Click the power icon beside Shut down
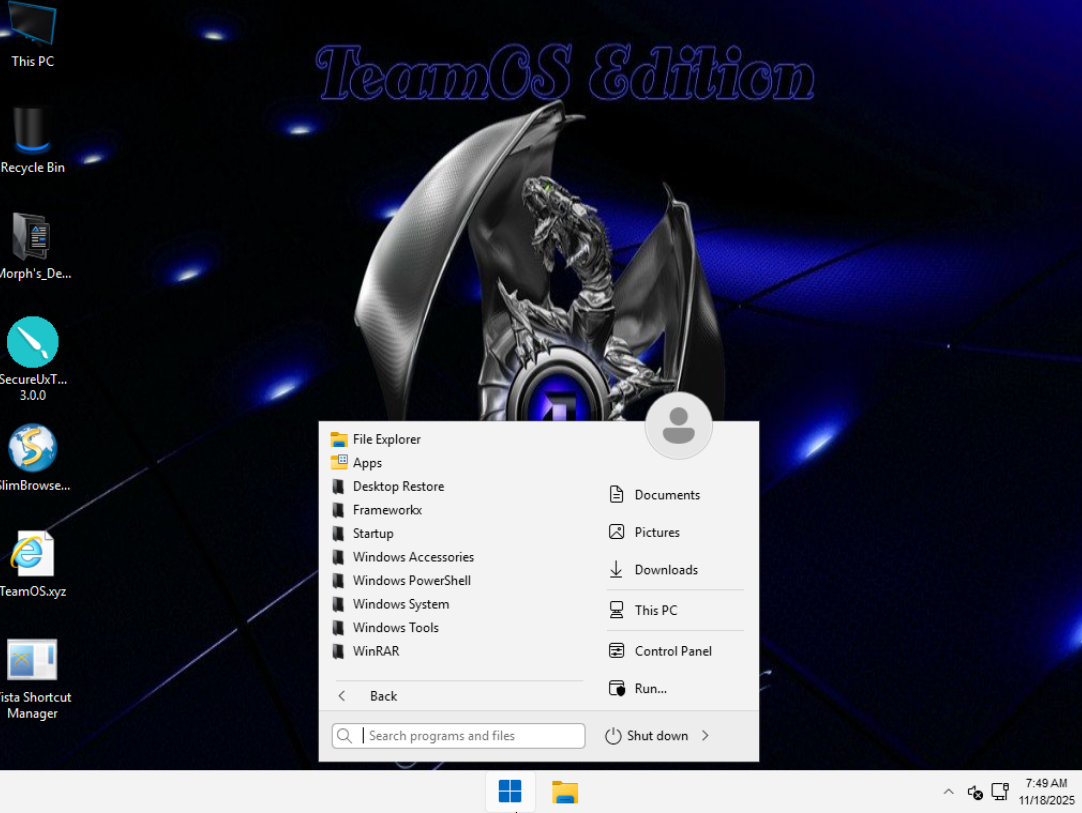 [613, 736]
